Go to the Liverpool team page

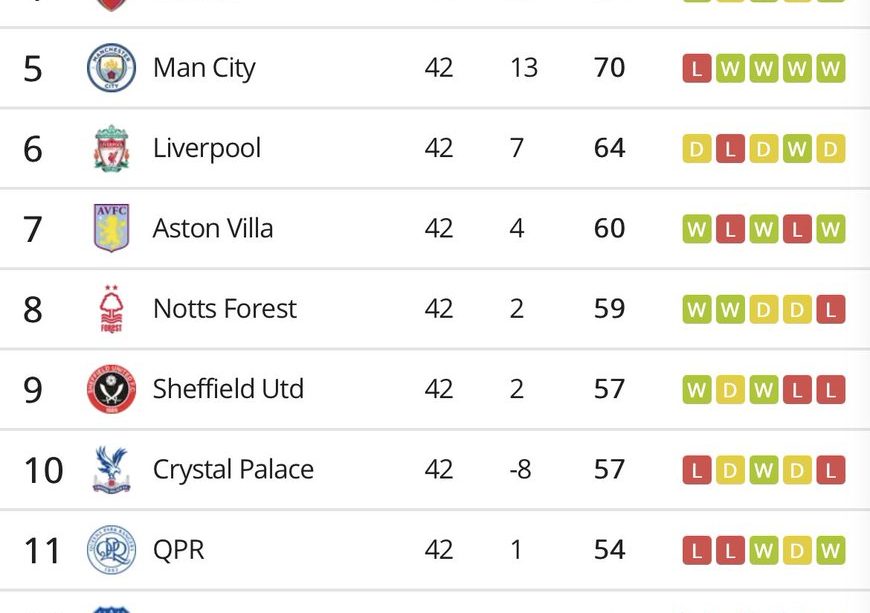(x=207, y=148)
